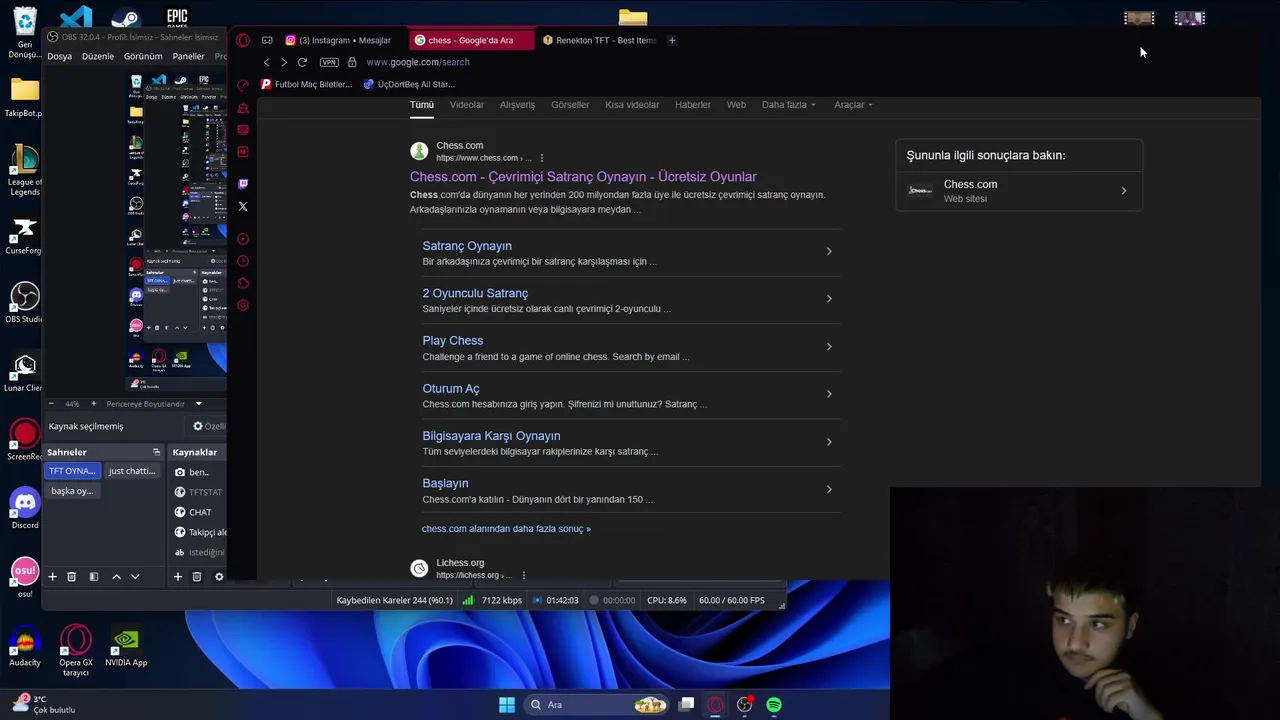Open chess.com alanından daha fazla sonuç link

click(x=506, y=528)
